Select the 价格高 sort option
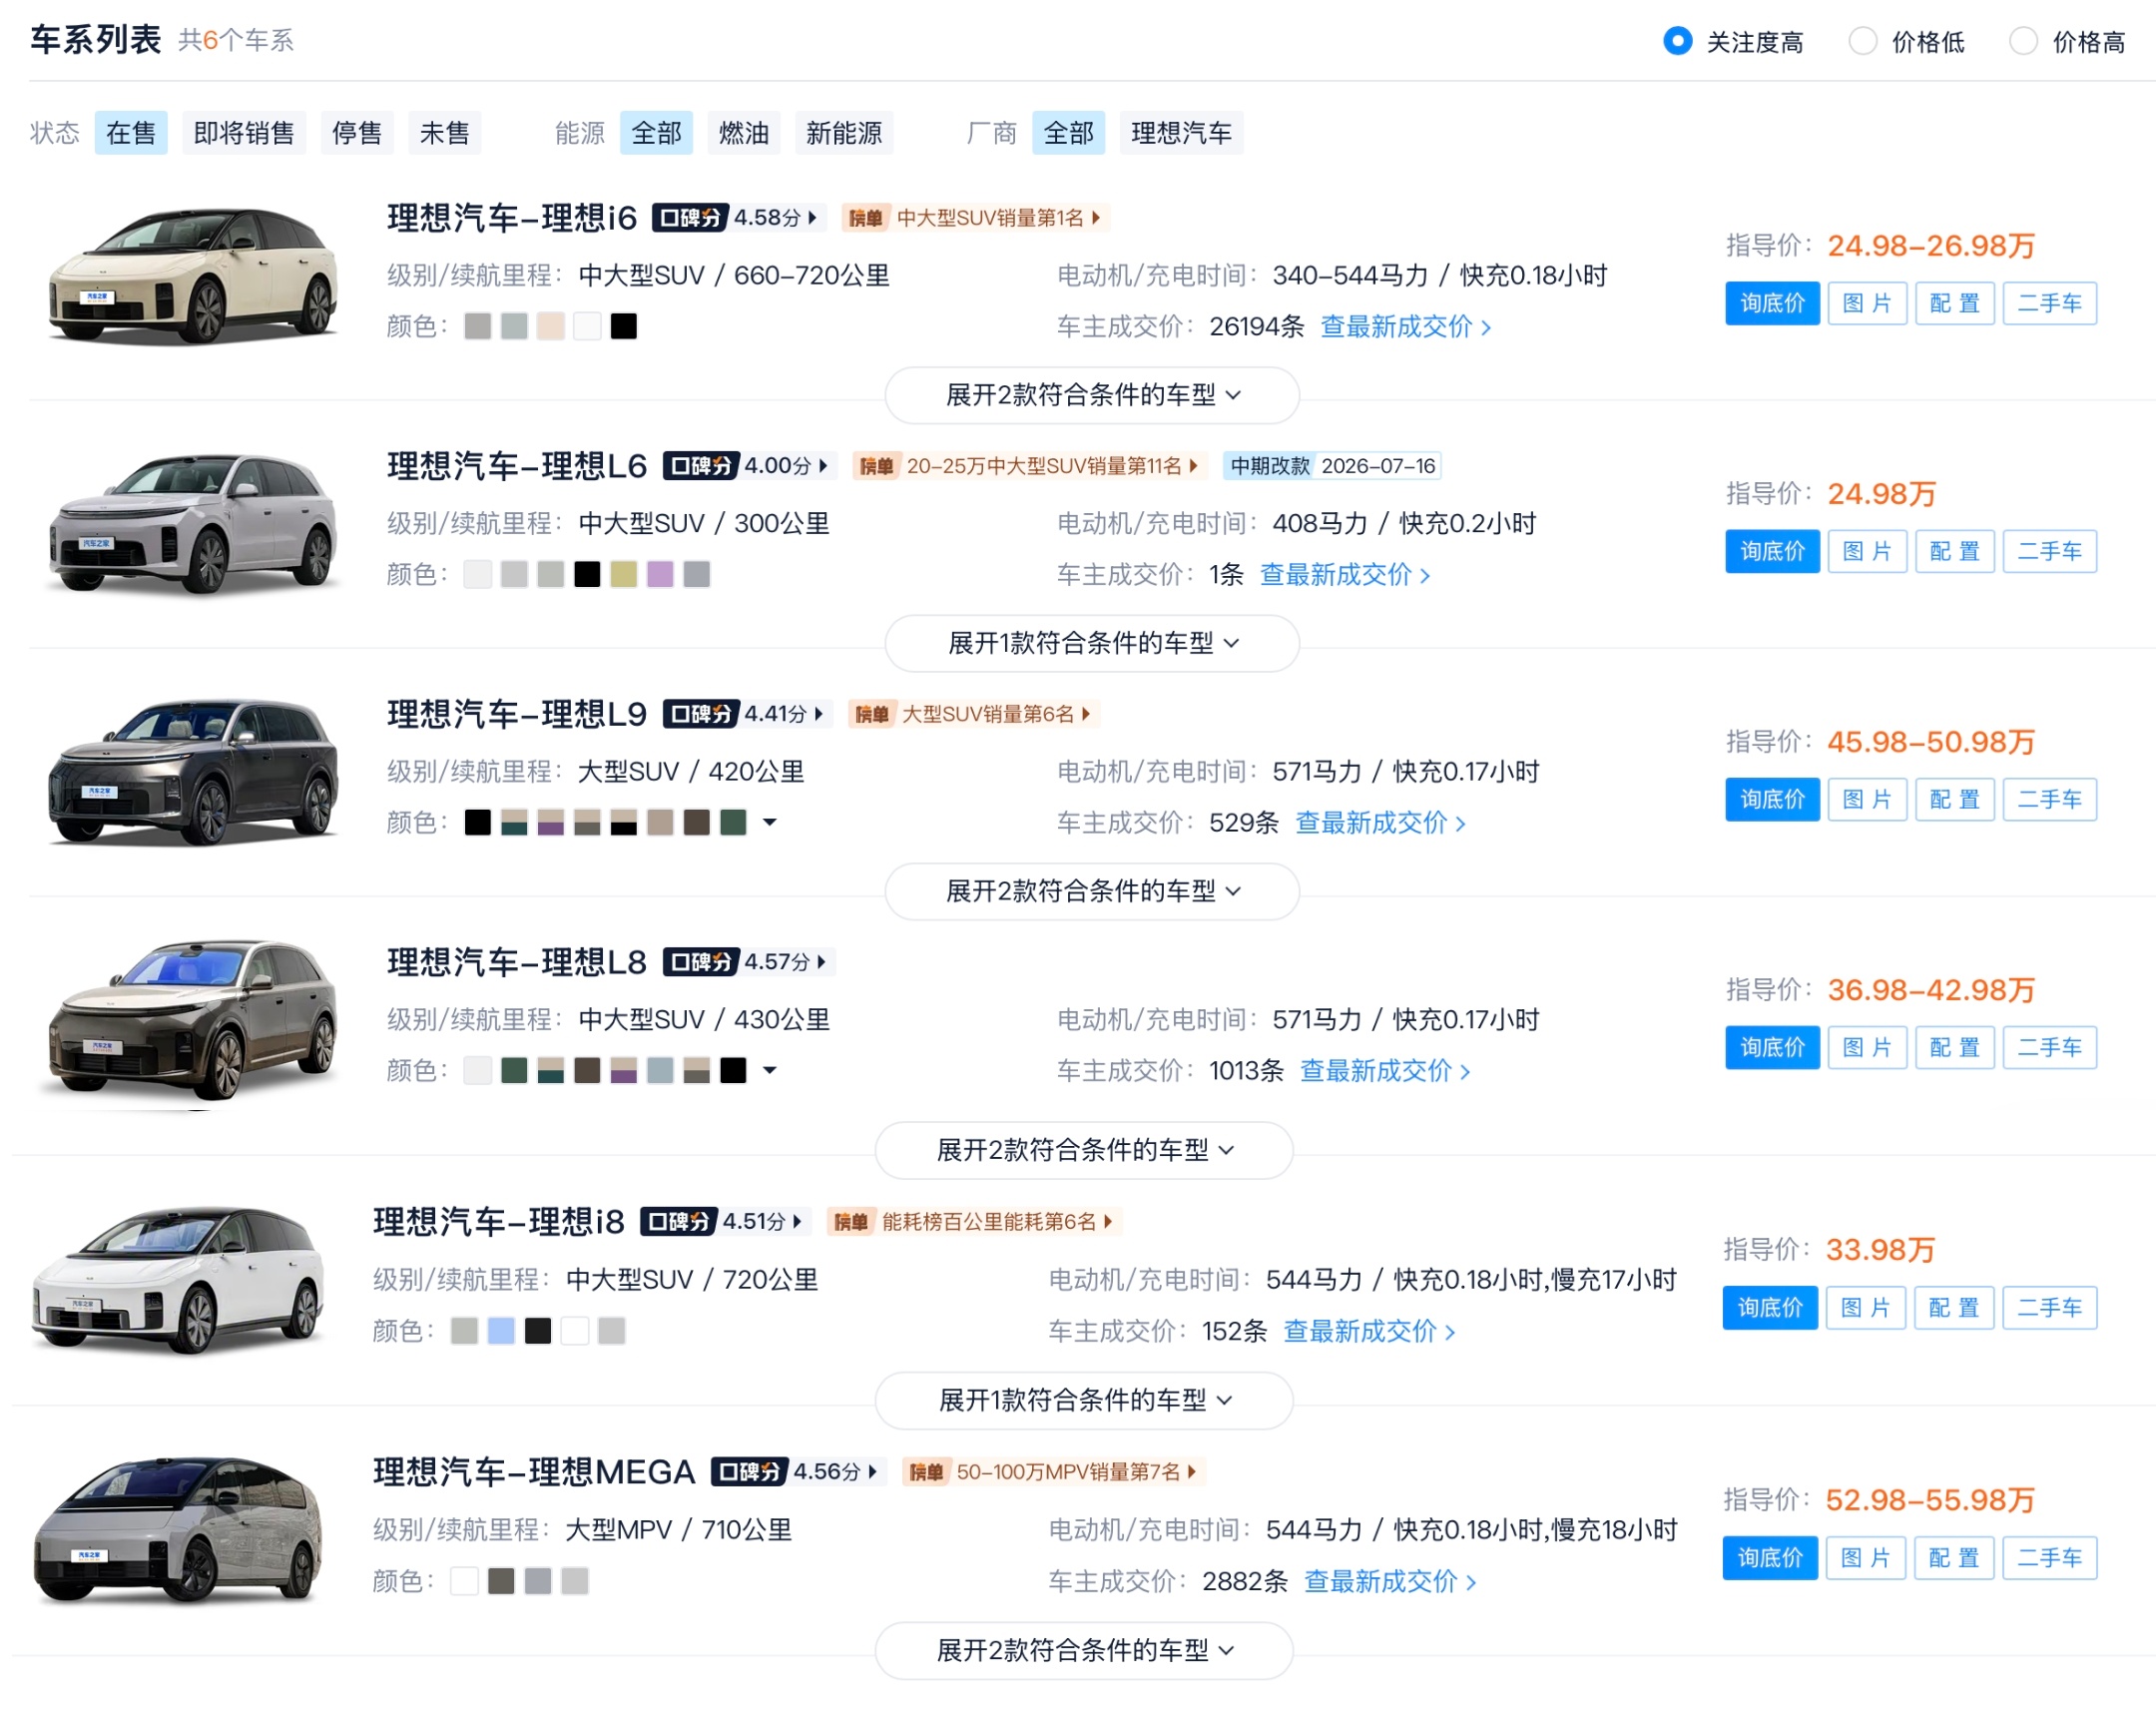This screenshot has height=1719, width=2156. [2067, 42]
